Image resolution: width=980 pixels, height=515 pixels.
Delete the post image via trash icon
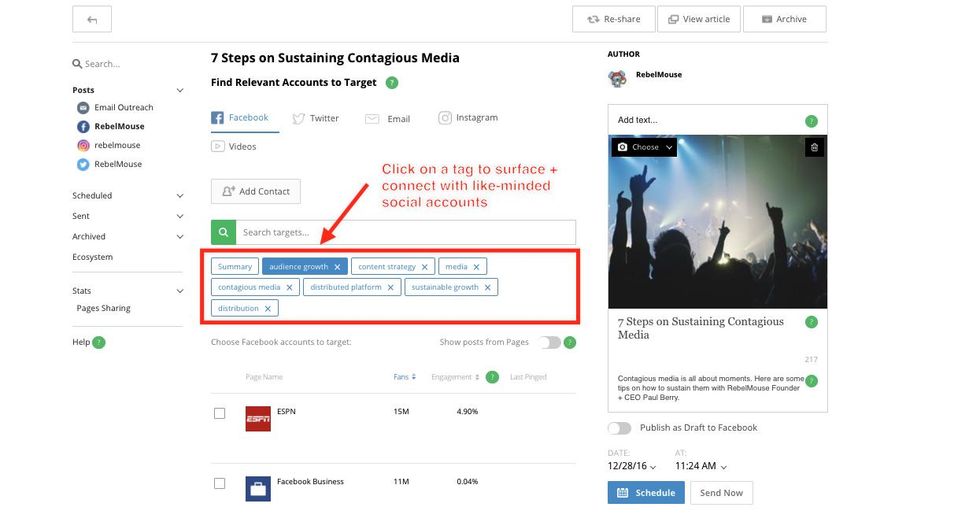(814, 147)
